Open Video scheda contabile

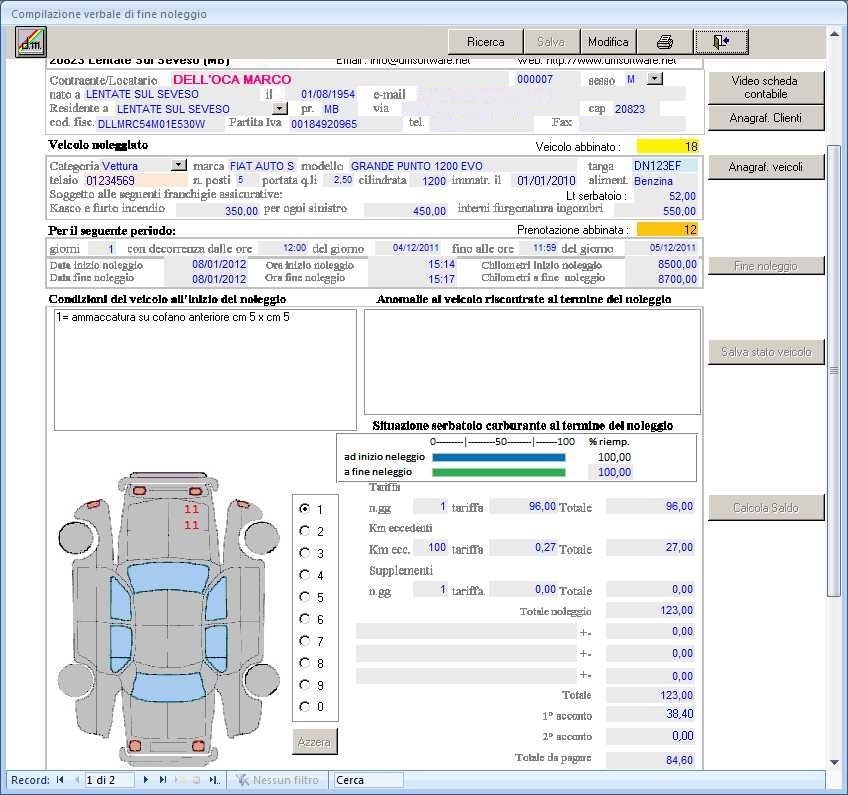click(x=765, y=87)
